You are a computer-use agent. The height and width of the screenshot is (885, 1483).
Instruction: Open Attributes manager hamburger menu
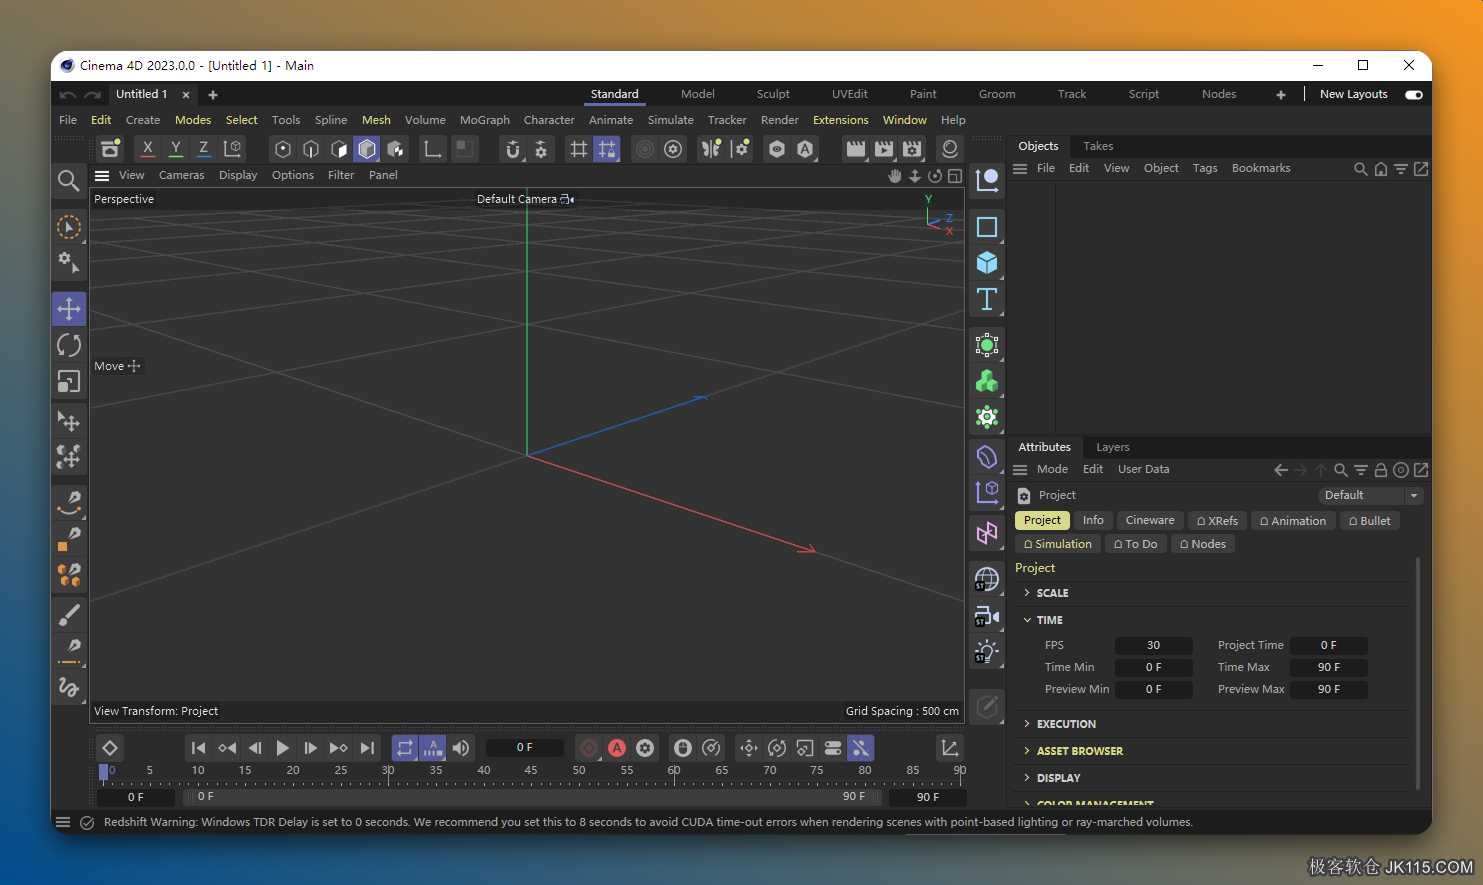(x=1020, y=470)
